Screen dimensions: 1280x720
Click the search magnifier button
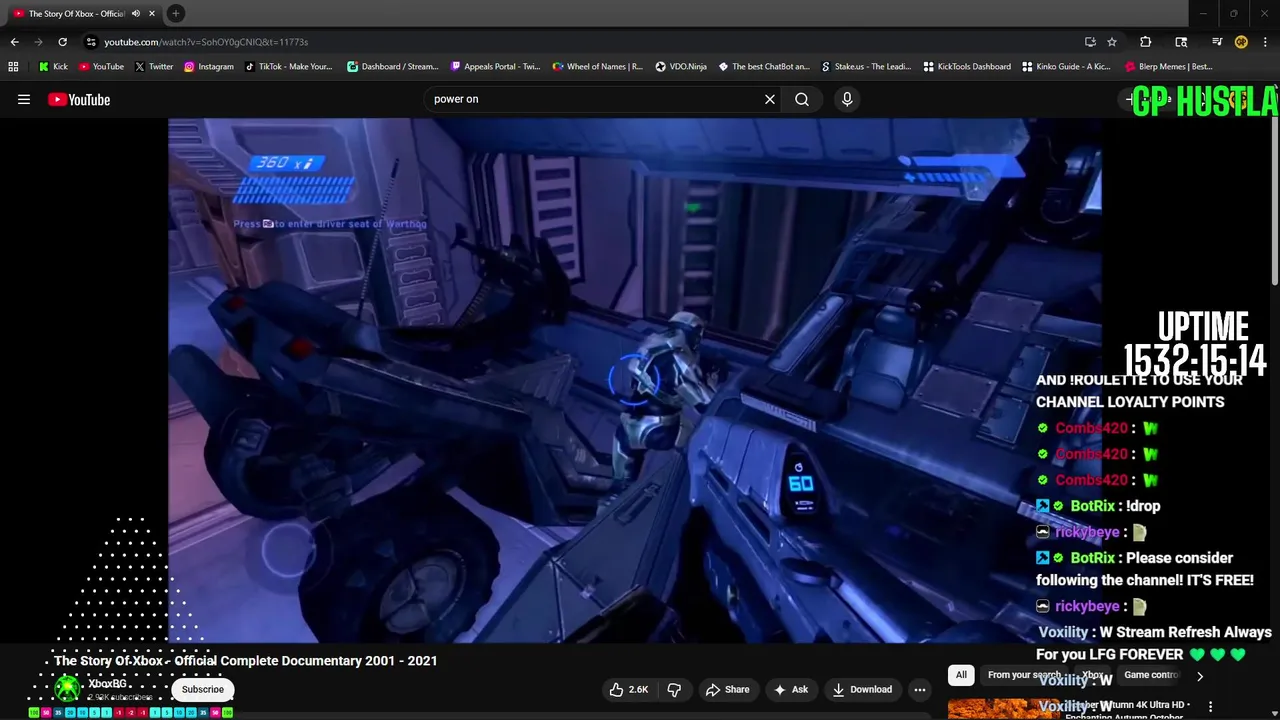[x=802, y=99]
